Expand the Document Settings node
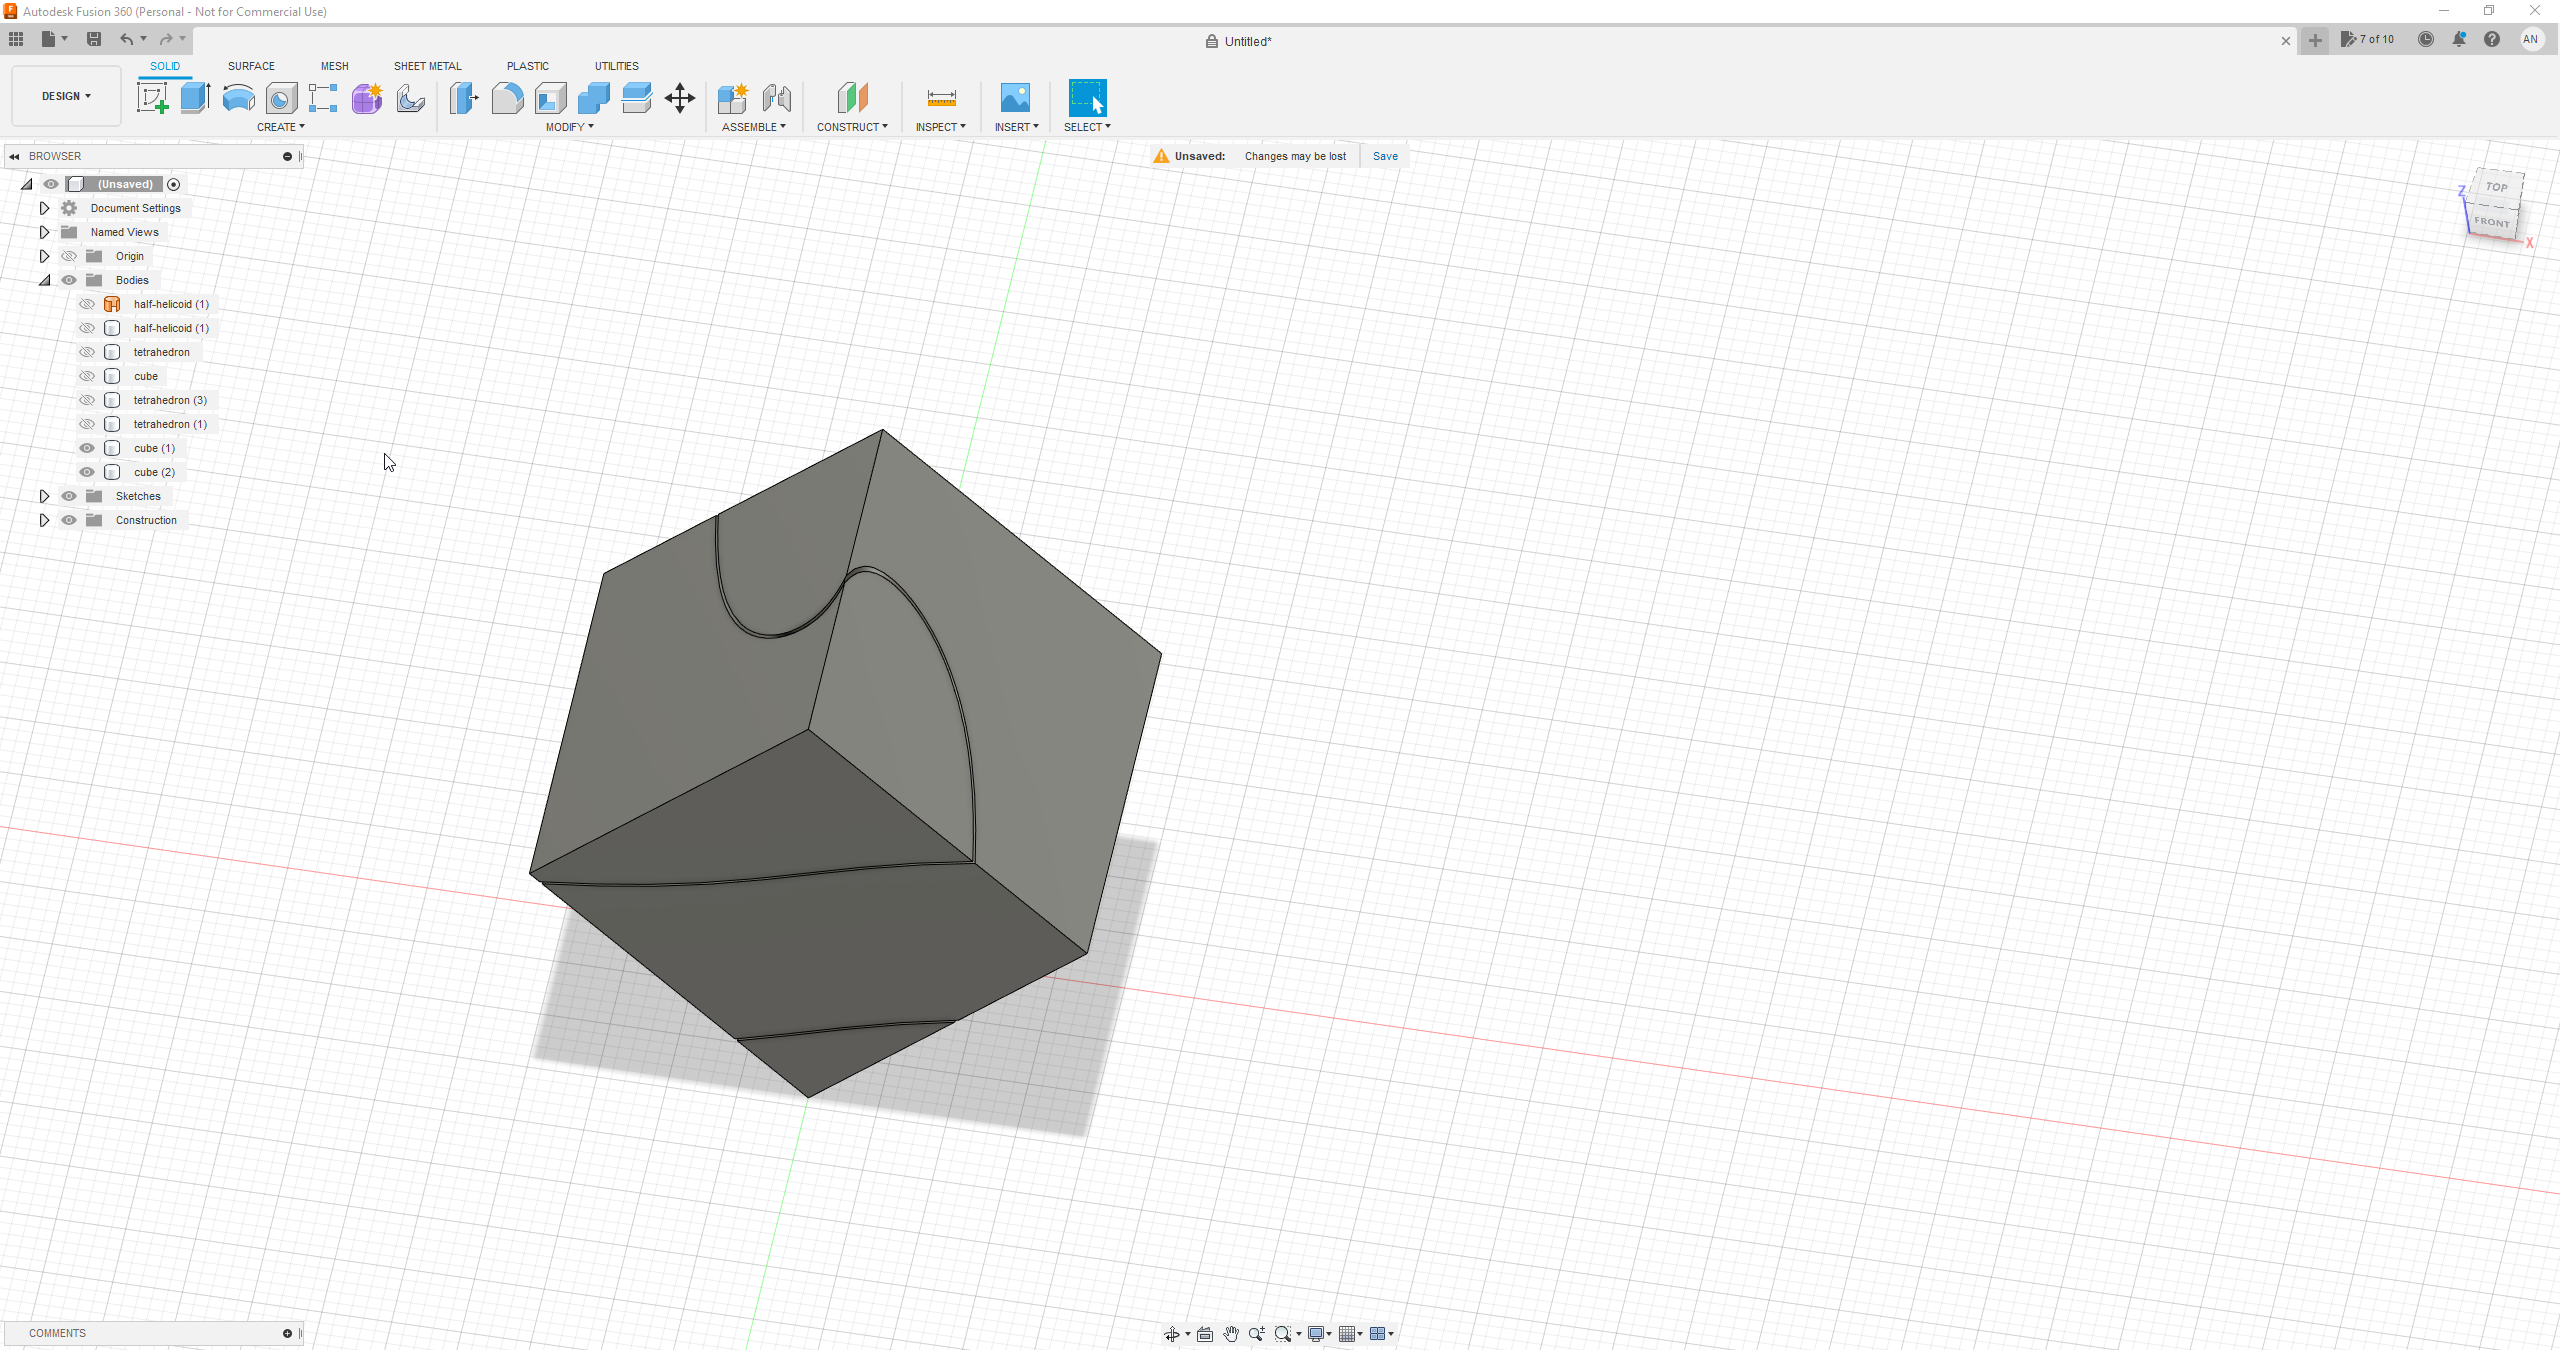The image size is (2560, 1350). (x=44, y=207)
